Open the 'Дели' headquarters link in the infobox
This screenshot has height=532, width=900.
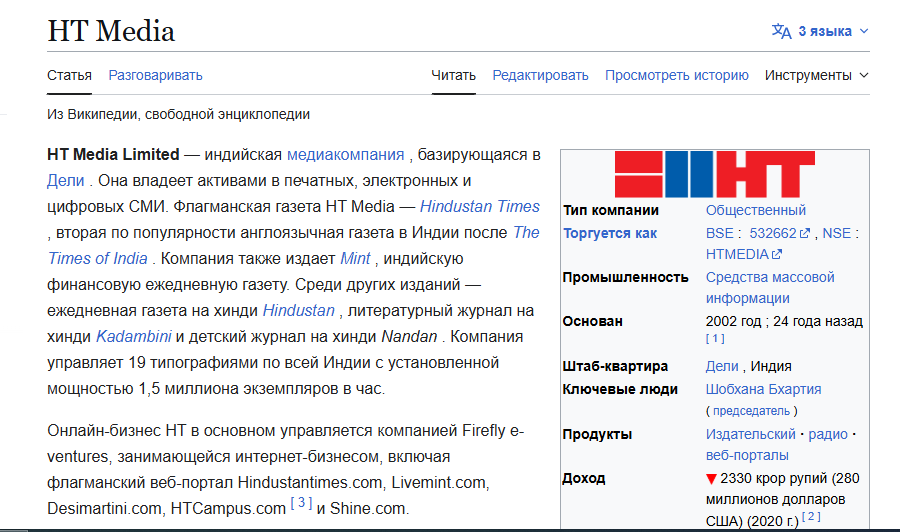pos(722,366)
